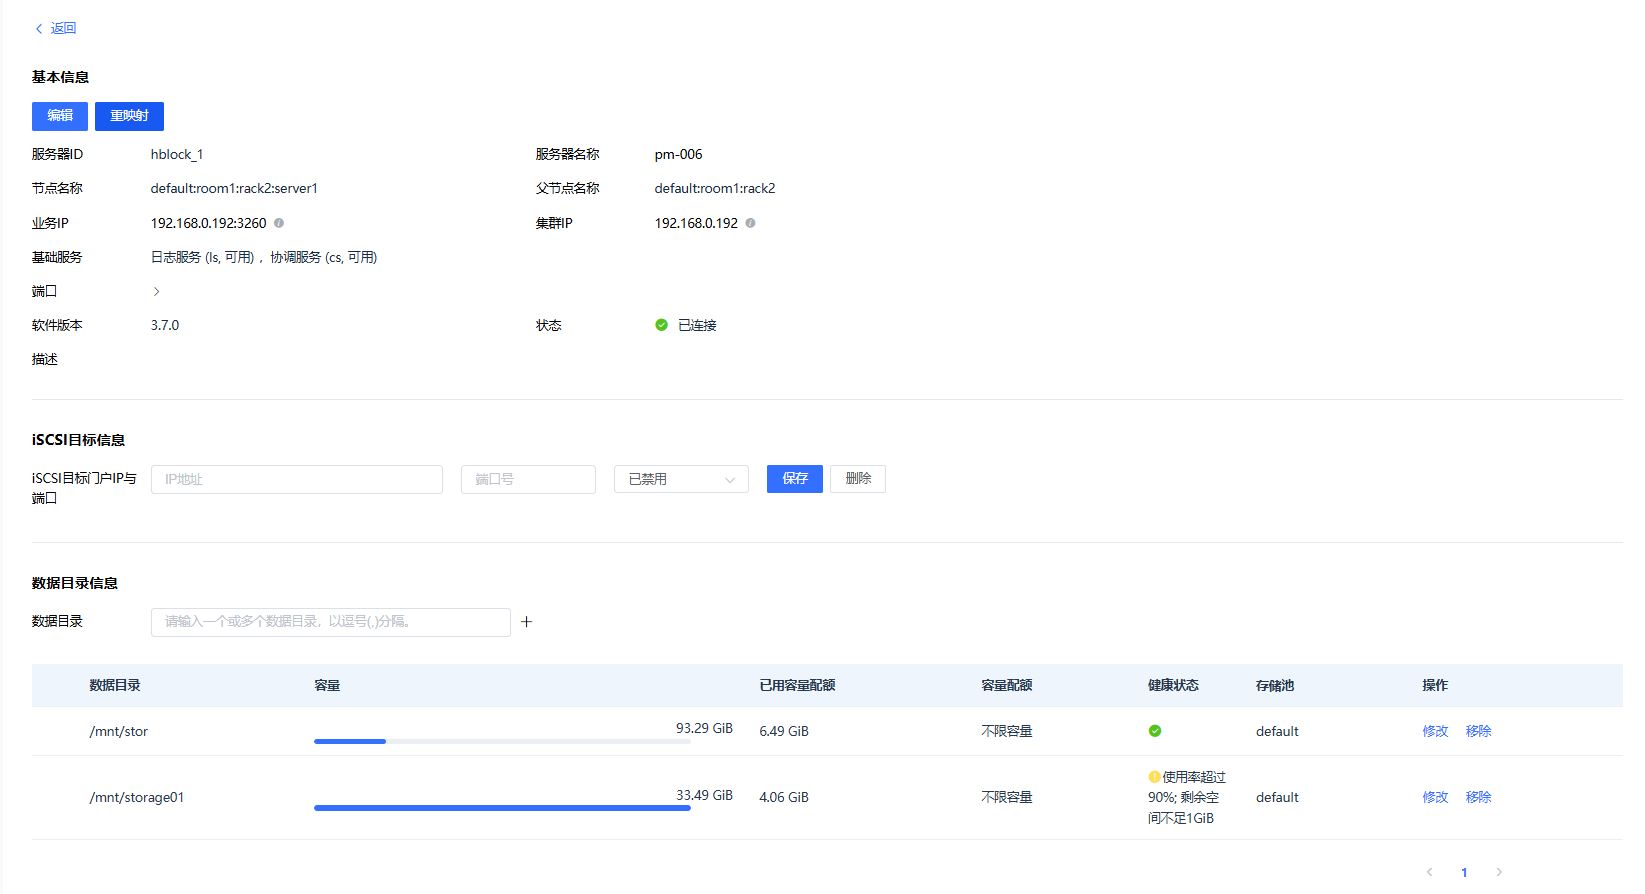Click the pm-006 server name value
The image size is (1645, 894).
[x=679, y=154]
